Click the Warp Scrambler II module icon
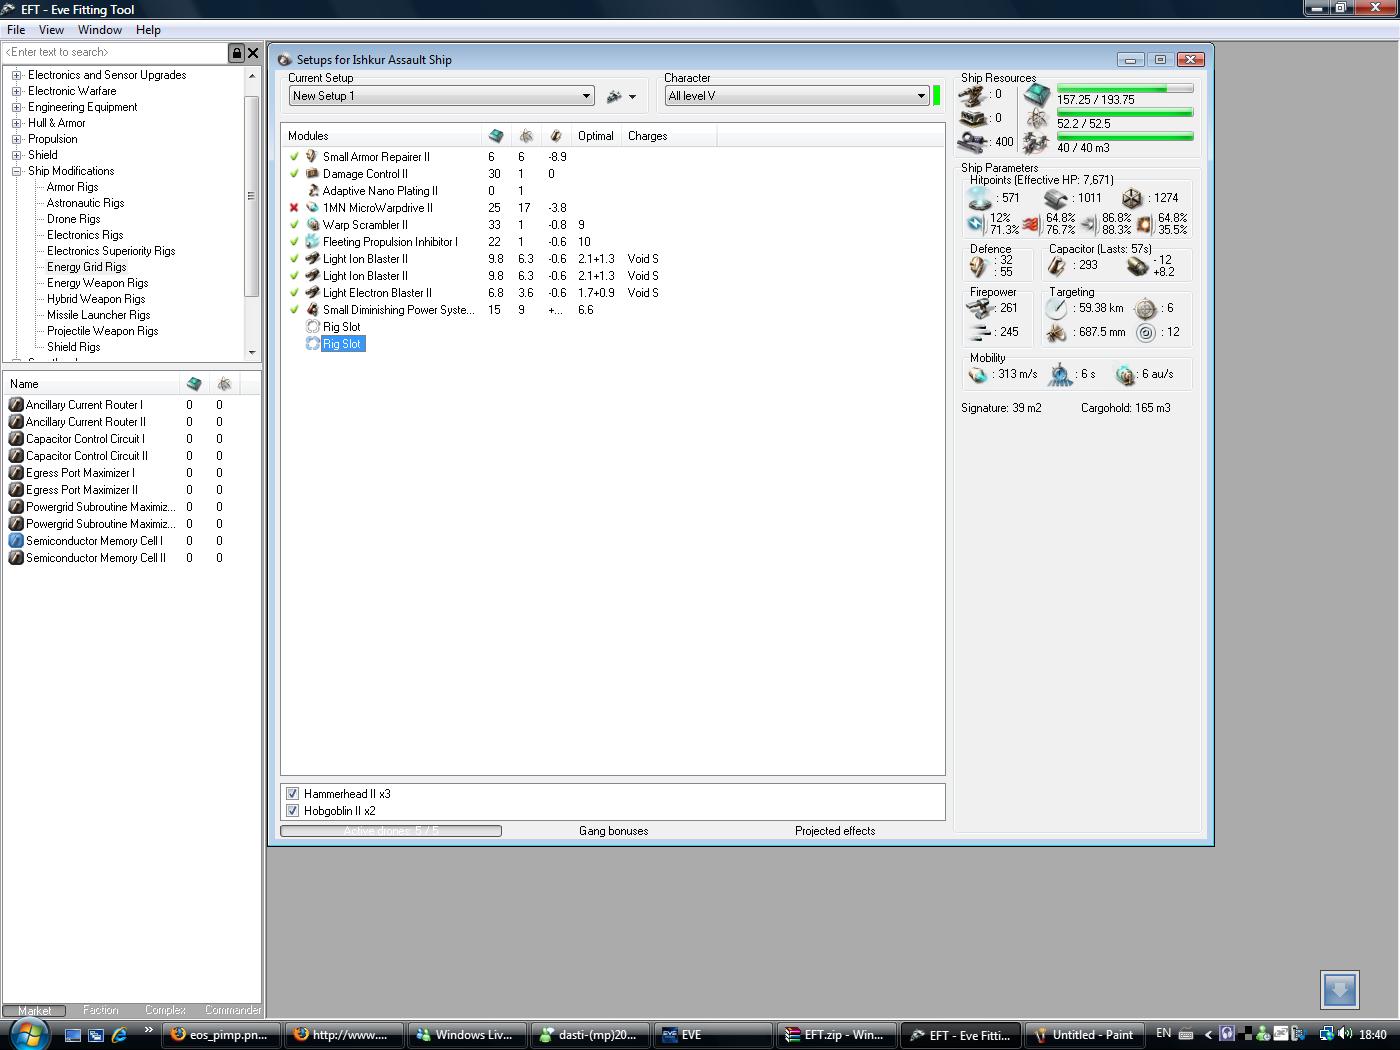Image resolution: width=1400 pixels, height=1050 pixels. point(312,225)
